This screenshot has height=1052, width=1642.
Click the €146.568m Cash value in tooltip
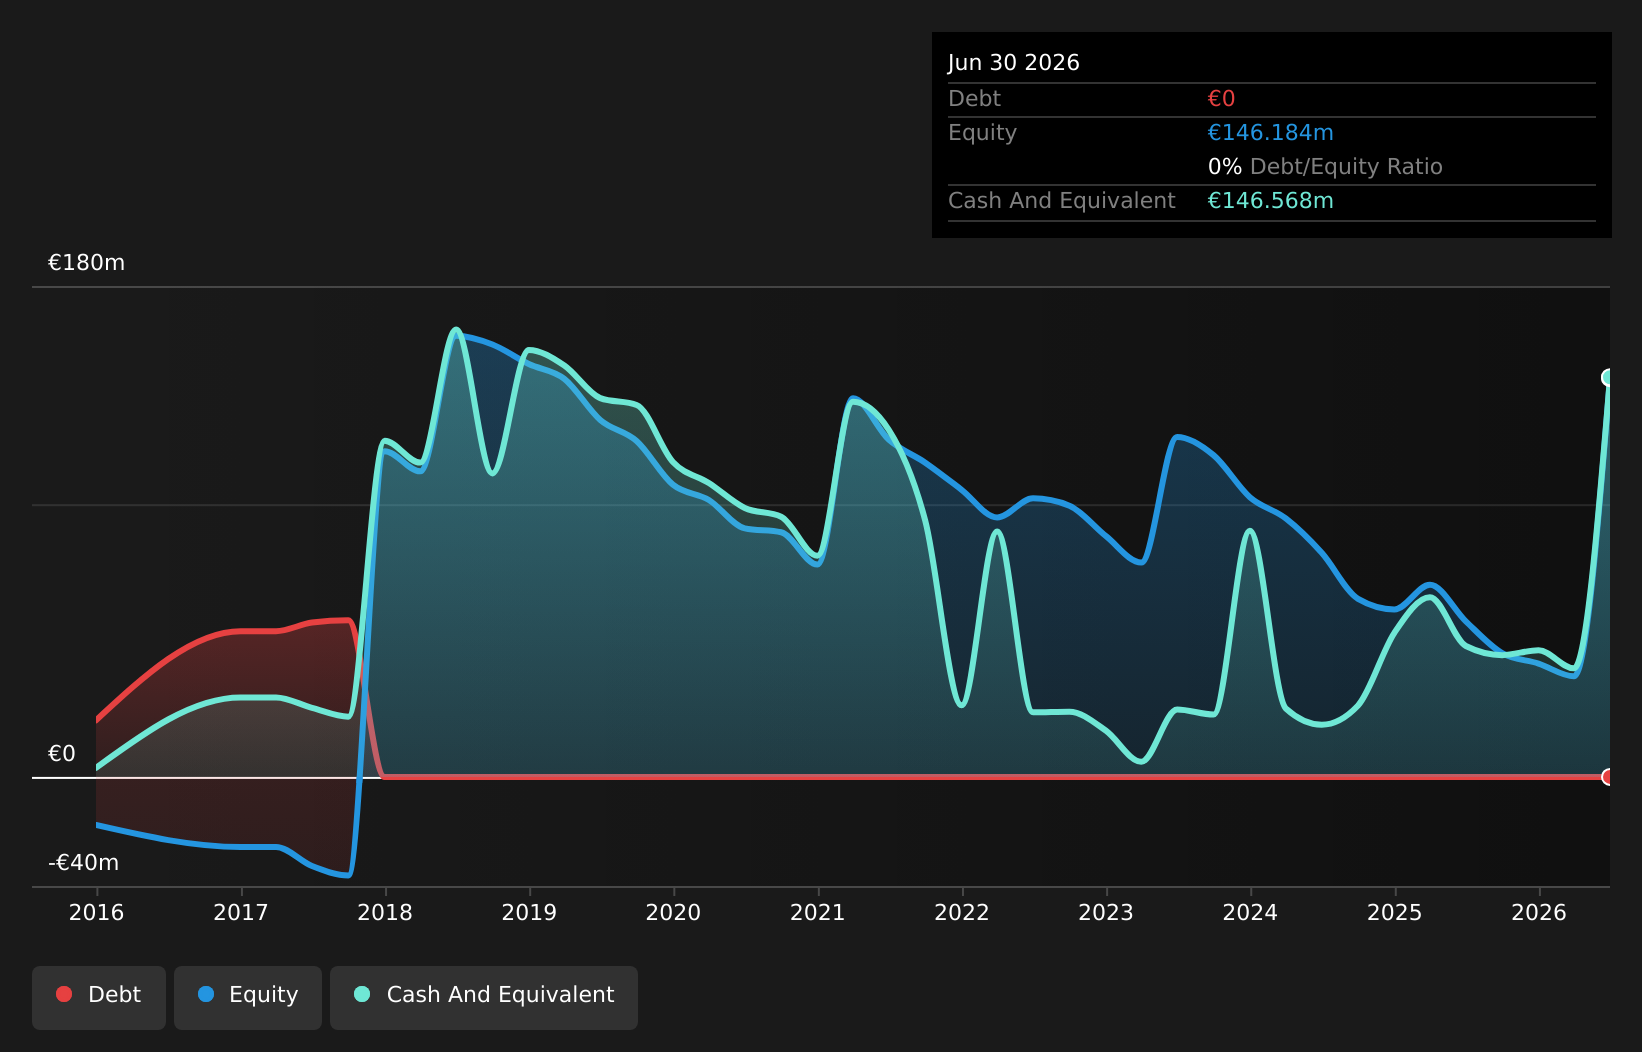1271,201
